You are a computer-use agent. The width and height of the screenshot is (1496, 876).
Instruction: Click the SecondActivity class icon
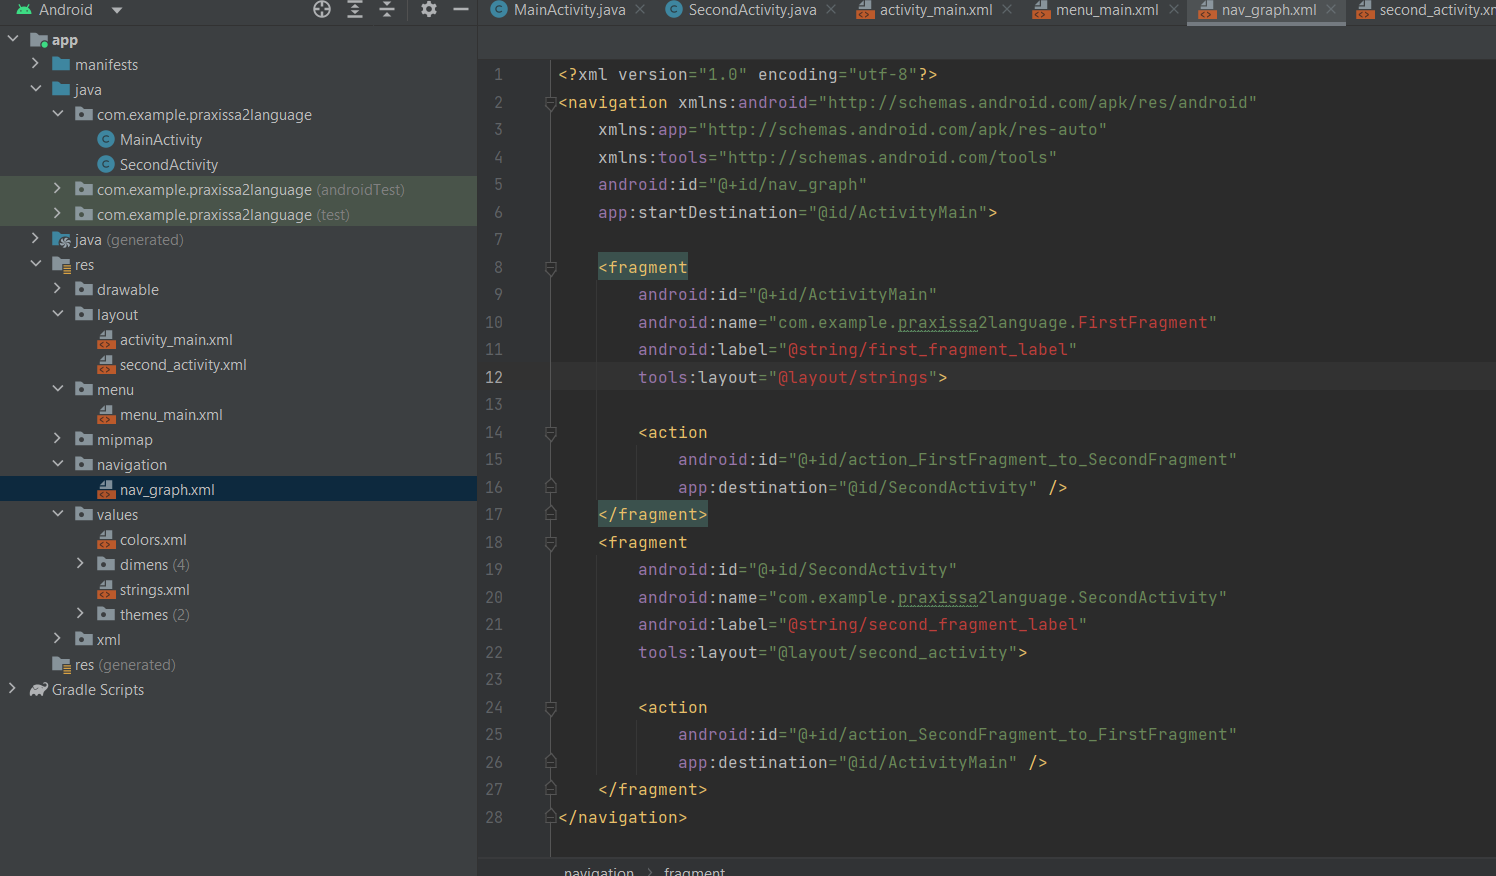coord(106,164)
